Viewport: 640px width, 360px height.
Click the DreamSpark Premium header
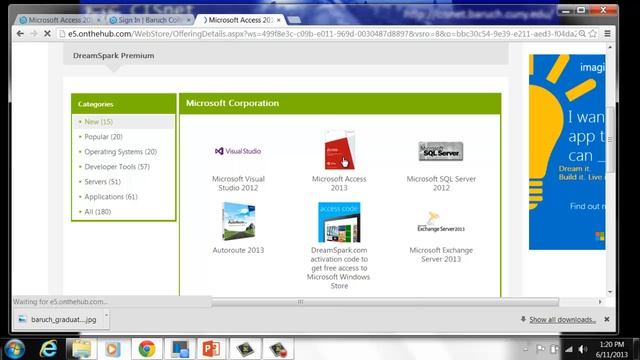pyautogui.click(x=113, y=56)
